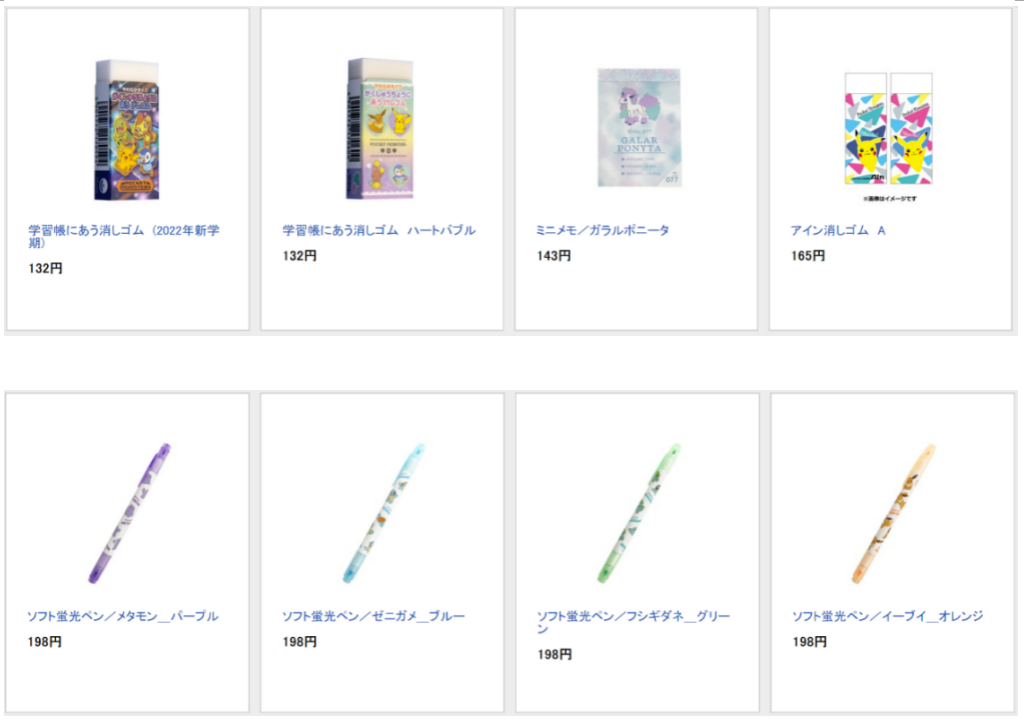Open the Heart Bubble eraser product image
Screen dimensions: 1024x728
click(x=381, y=129)
